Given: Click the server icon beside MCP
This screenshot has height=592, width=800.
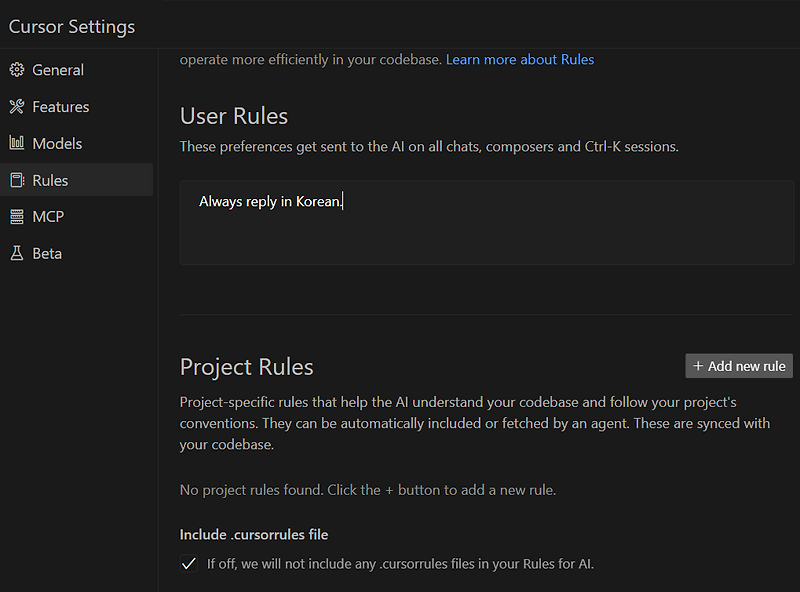Looking at the screenshot, I should coord(16,217).
